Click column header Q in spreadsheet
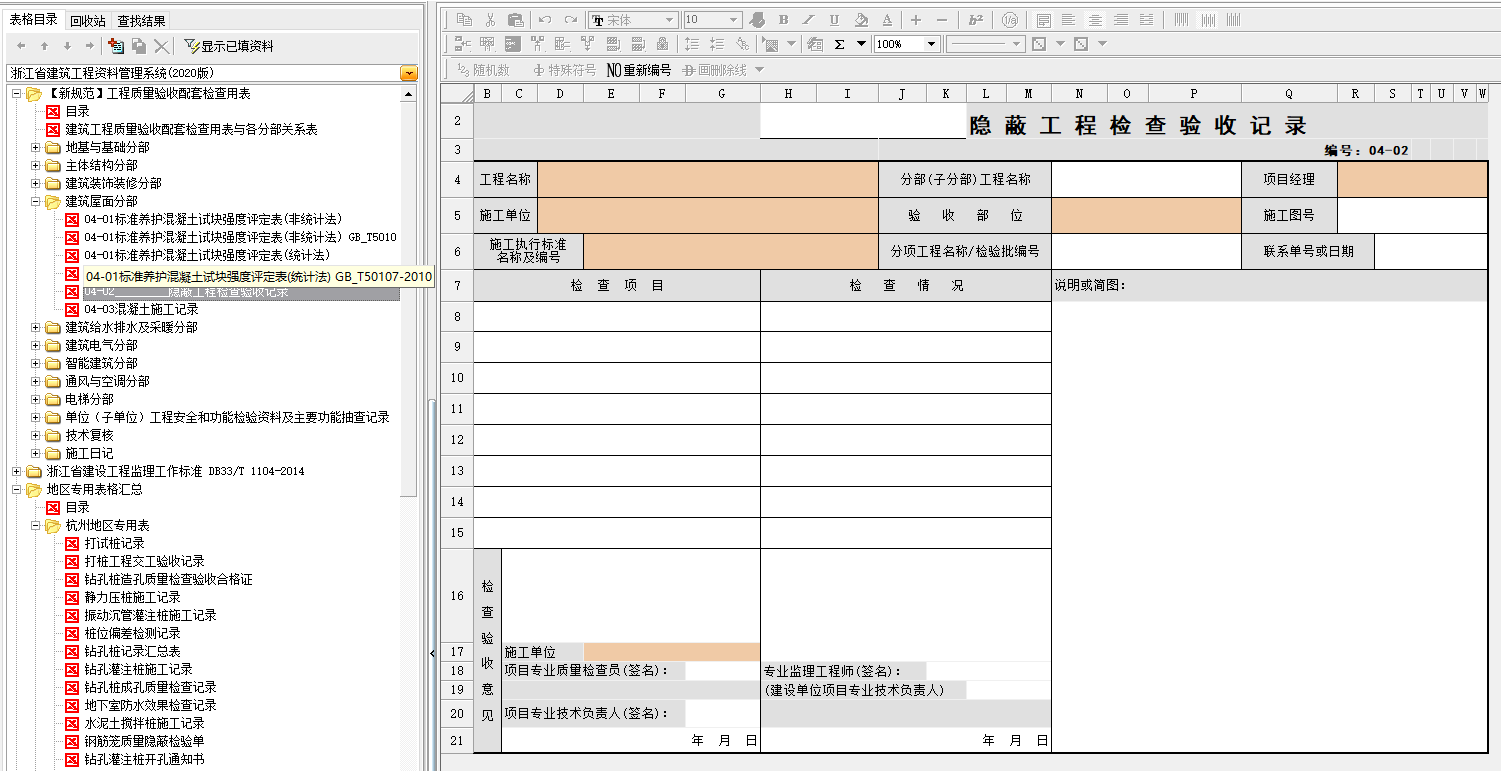The height and width of the screenshot is (771, 1501). (1289, 94)
